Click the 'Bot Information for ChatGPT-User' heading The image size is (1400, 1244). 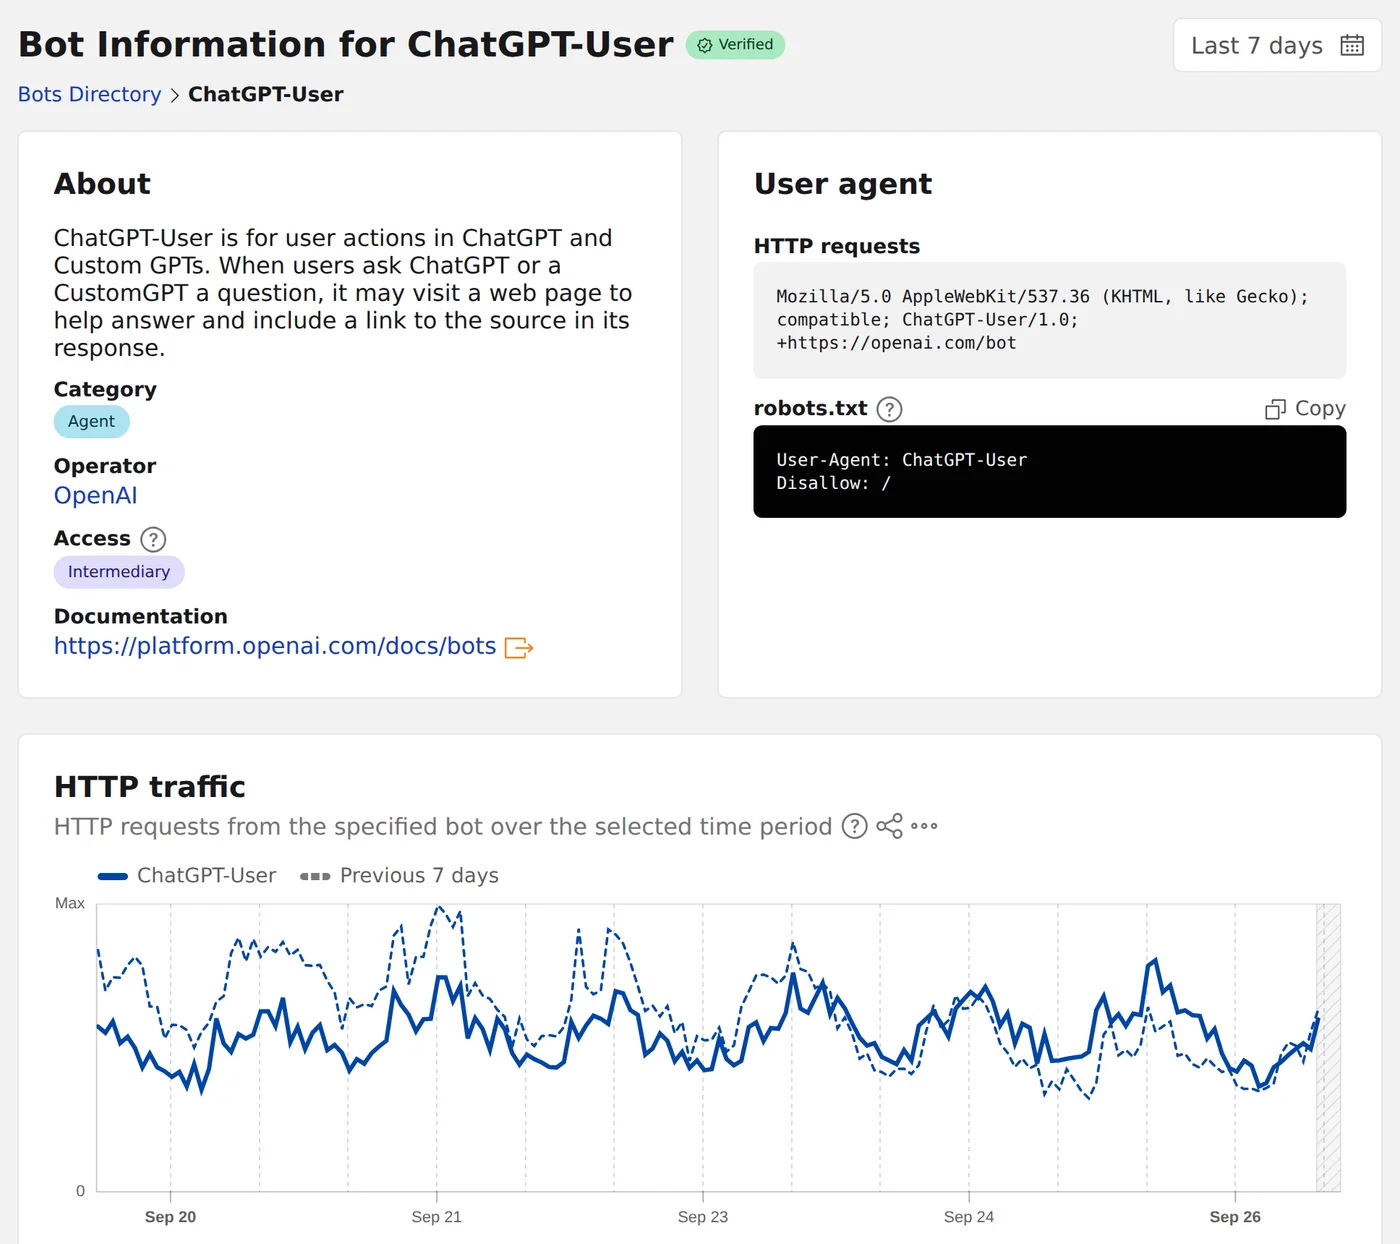coord(346,45)
